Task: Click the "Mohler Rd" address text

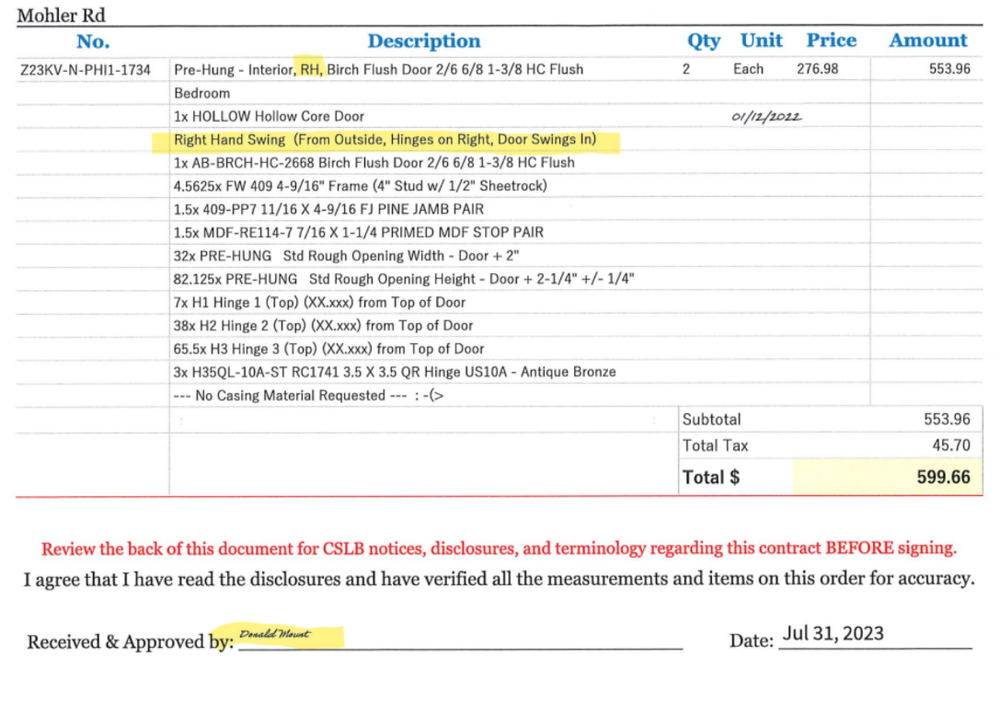Action: pos(60,15)
